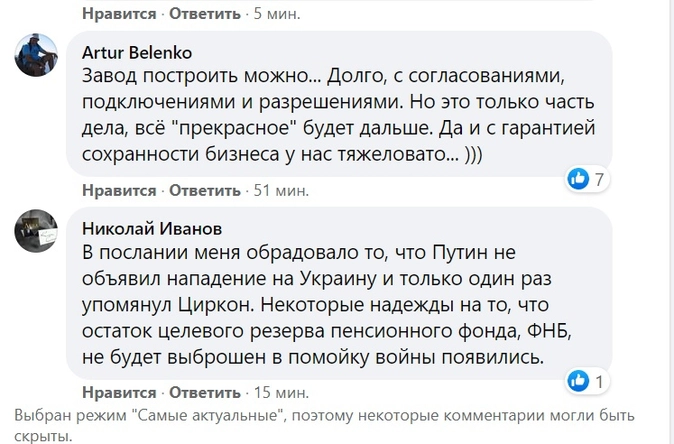Click Нравится under the topmost comment
The height and width of the screenshot is (444, 674).
click(119, 14)
